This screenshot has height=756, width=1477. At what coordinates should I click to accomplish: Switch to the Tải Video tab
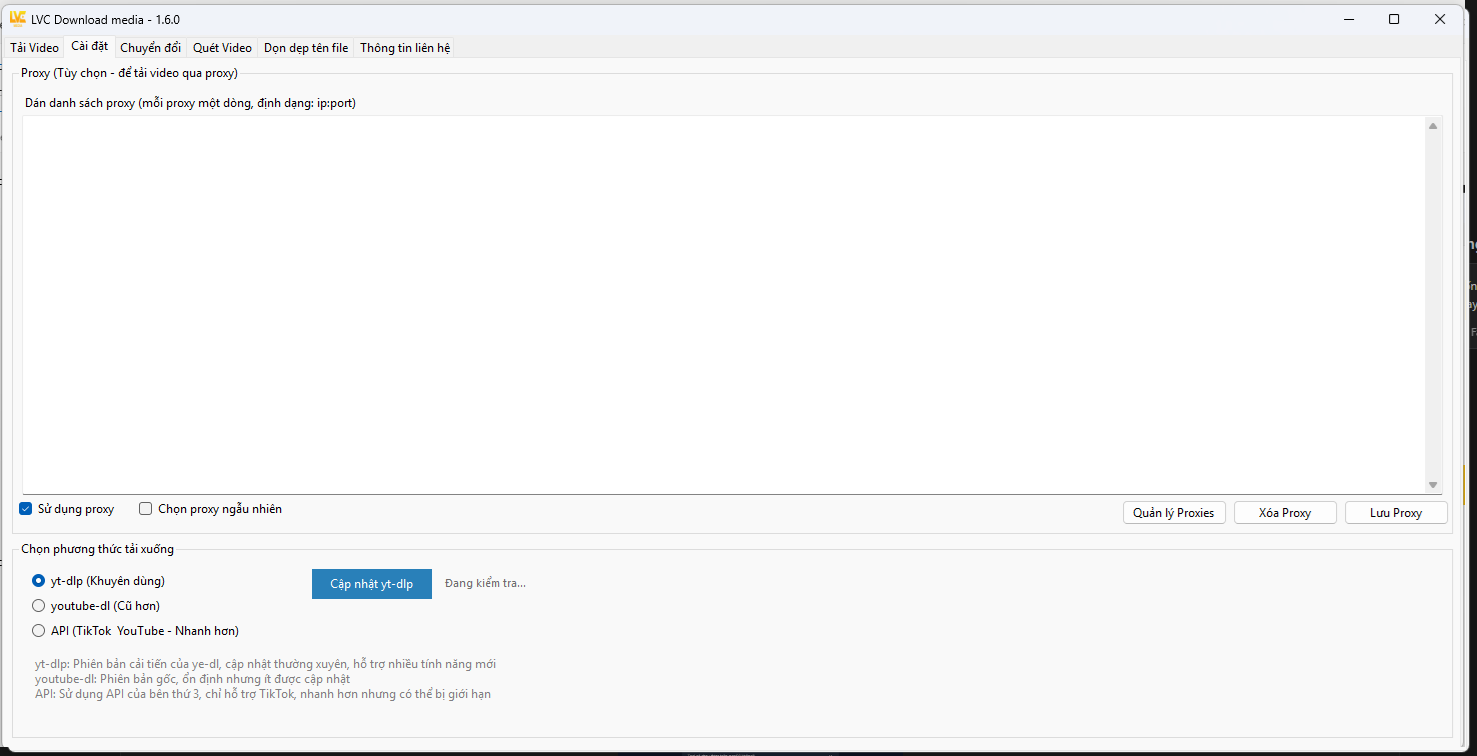[34, 48]
